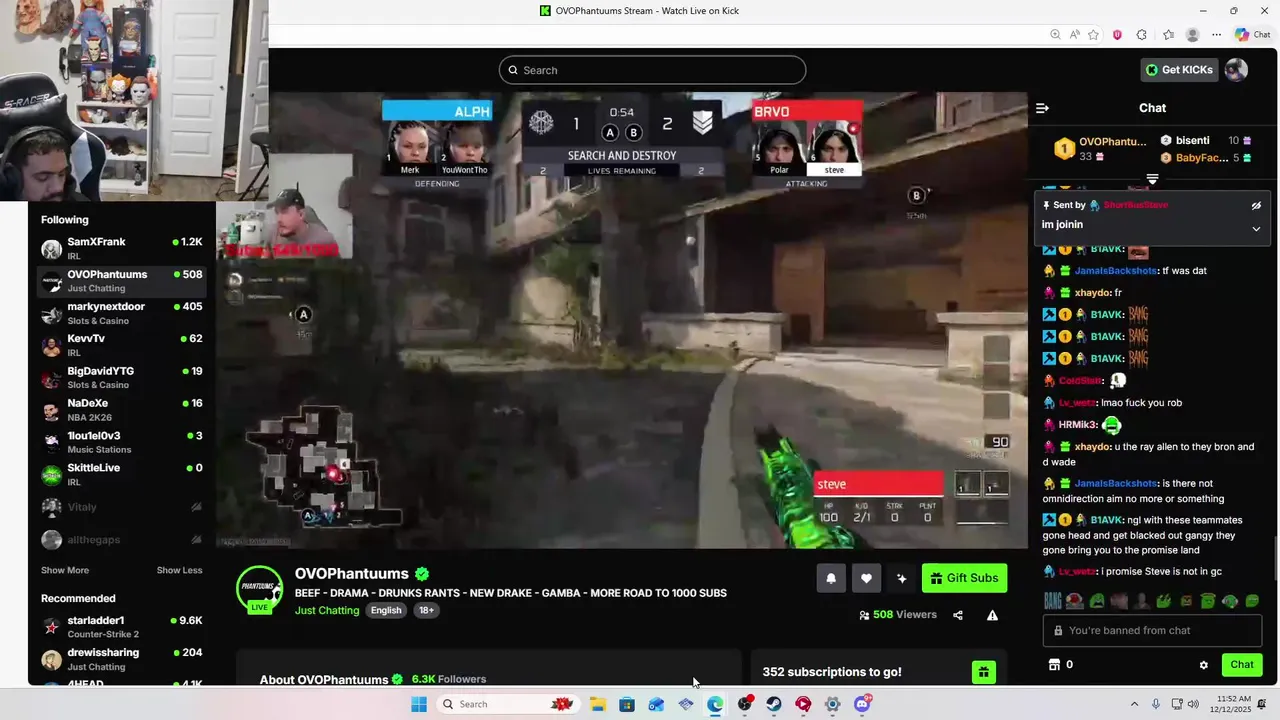Click the browser zoom magnifier icon
Screen dimensions: 1280x720
(x=1055, y=35)
